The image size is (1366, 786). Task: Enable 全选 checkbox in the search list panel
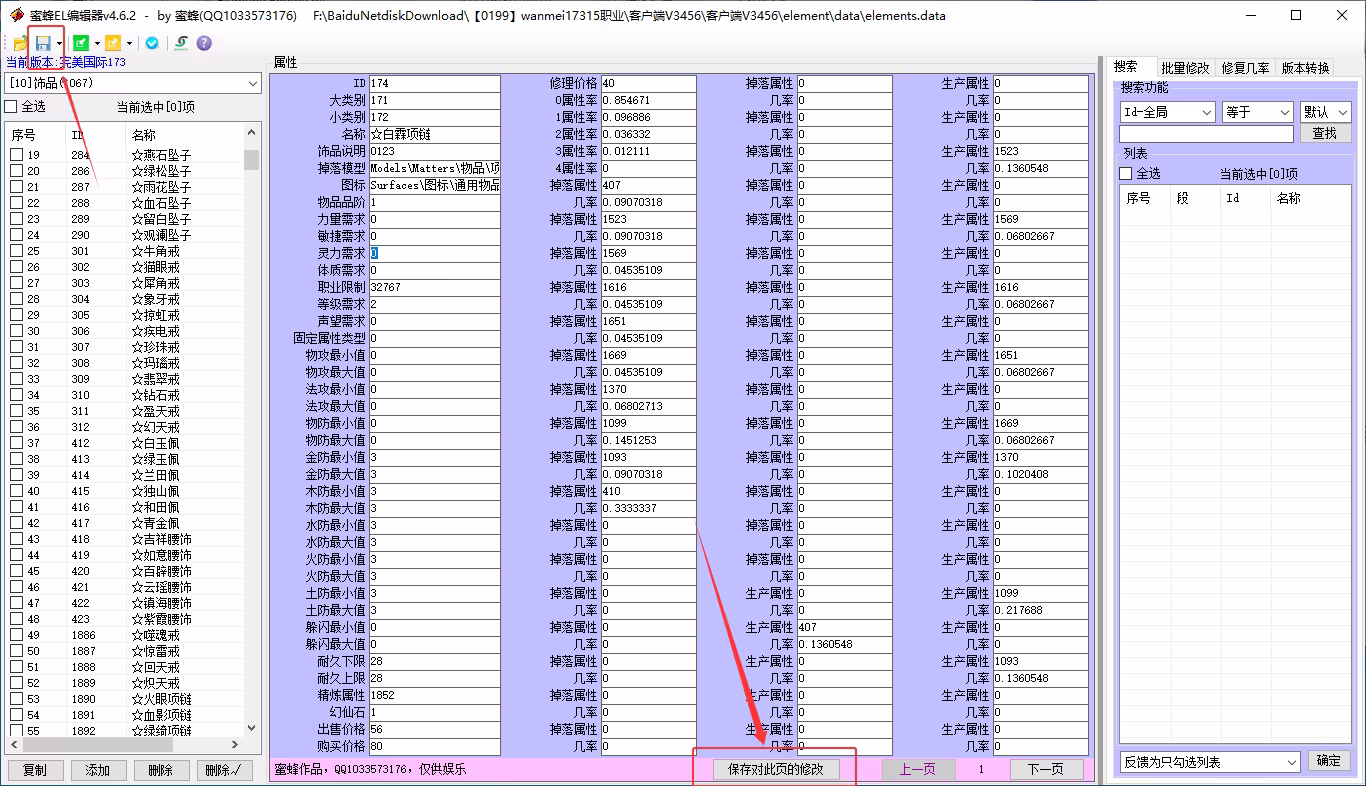(1126, 174)
